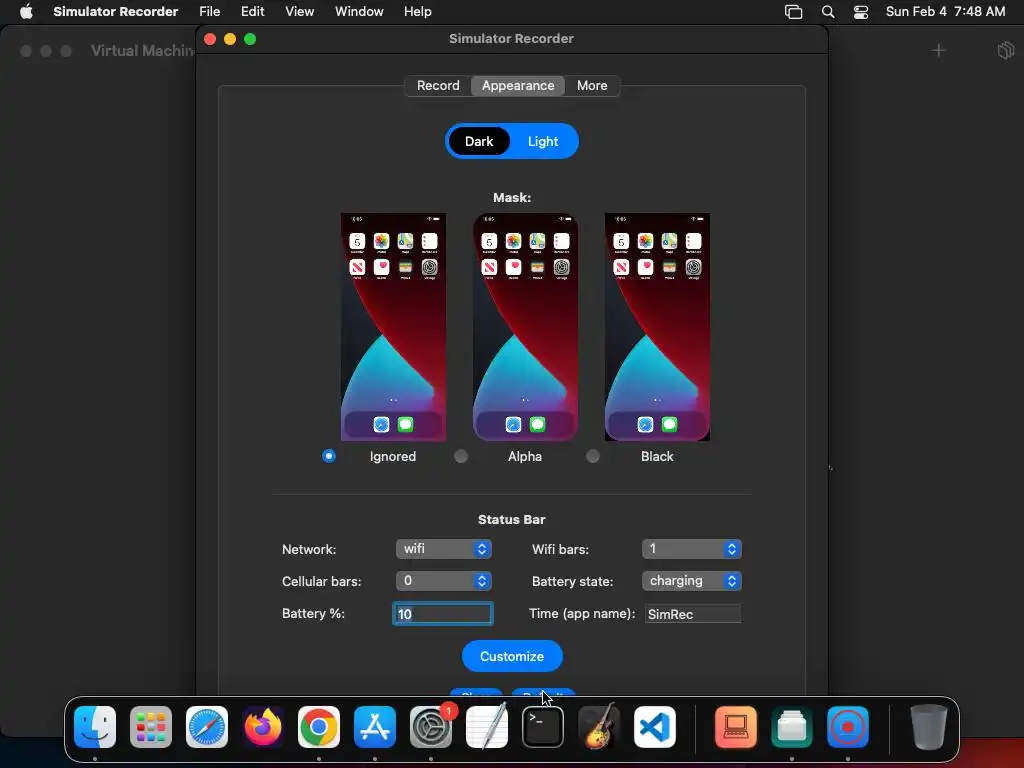Open the Network dropdown showing wifi

(443, 549)
